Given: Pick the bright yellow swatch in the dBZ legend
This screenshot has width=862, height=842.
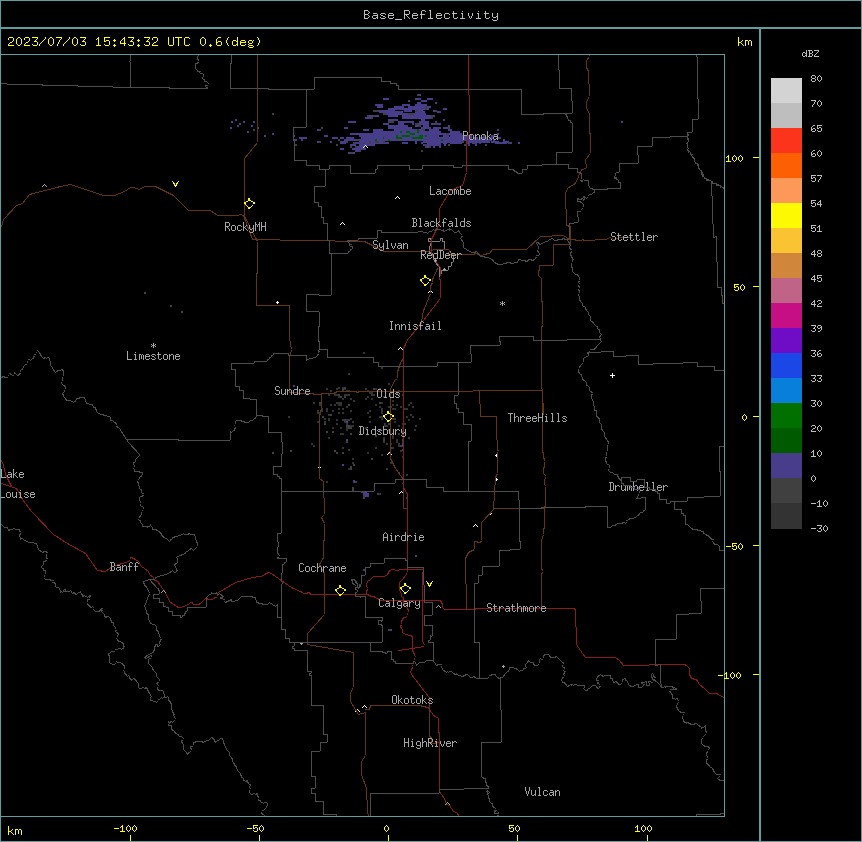Looking at the screenshot, I should pyautogui.click(x=786, y=215).
